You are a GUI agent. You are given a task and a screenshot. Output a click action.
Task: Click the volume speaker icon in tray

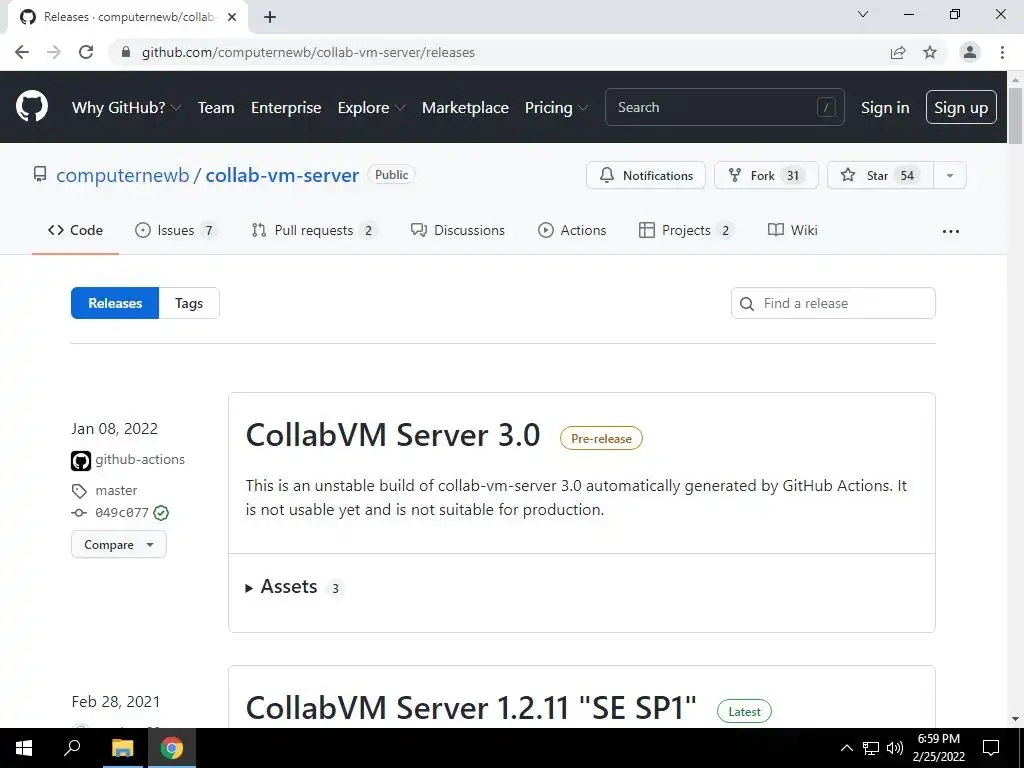(895, 748)
